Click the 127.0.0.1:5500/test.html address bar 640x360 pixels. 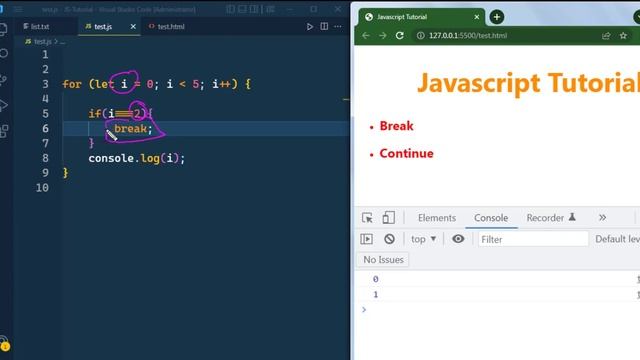[x=468, y=36]
